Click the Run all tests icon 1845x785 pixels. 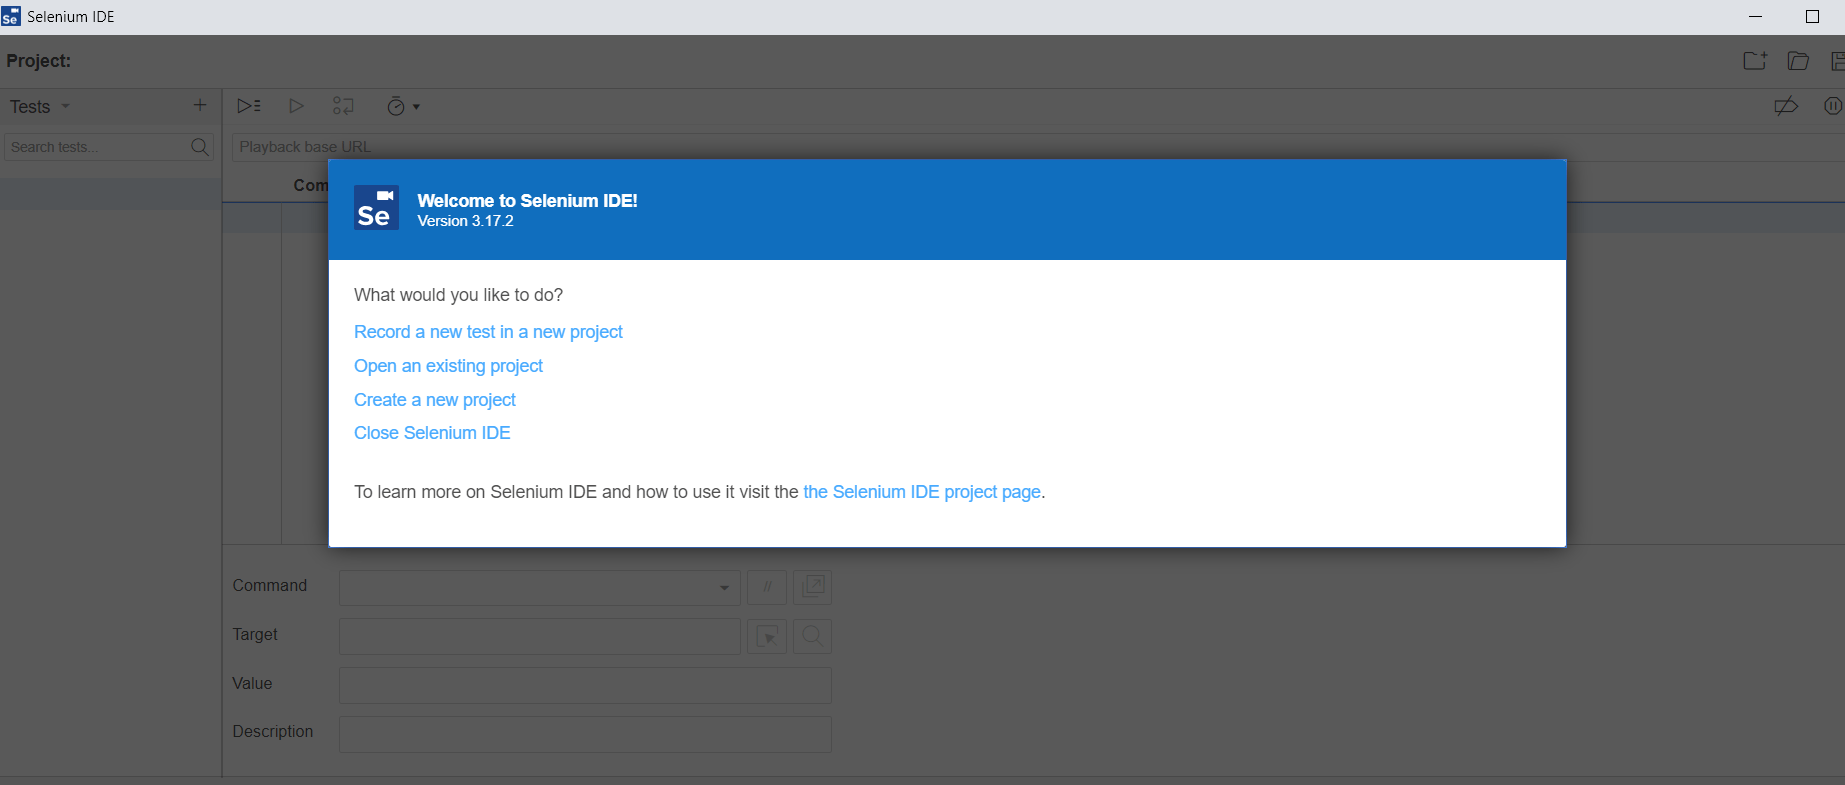click(249, 106)
